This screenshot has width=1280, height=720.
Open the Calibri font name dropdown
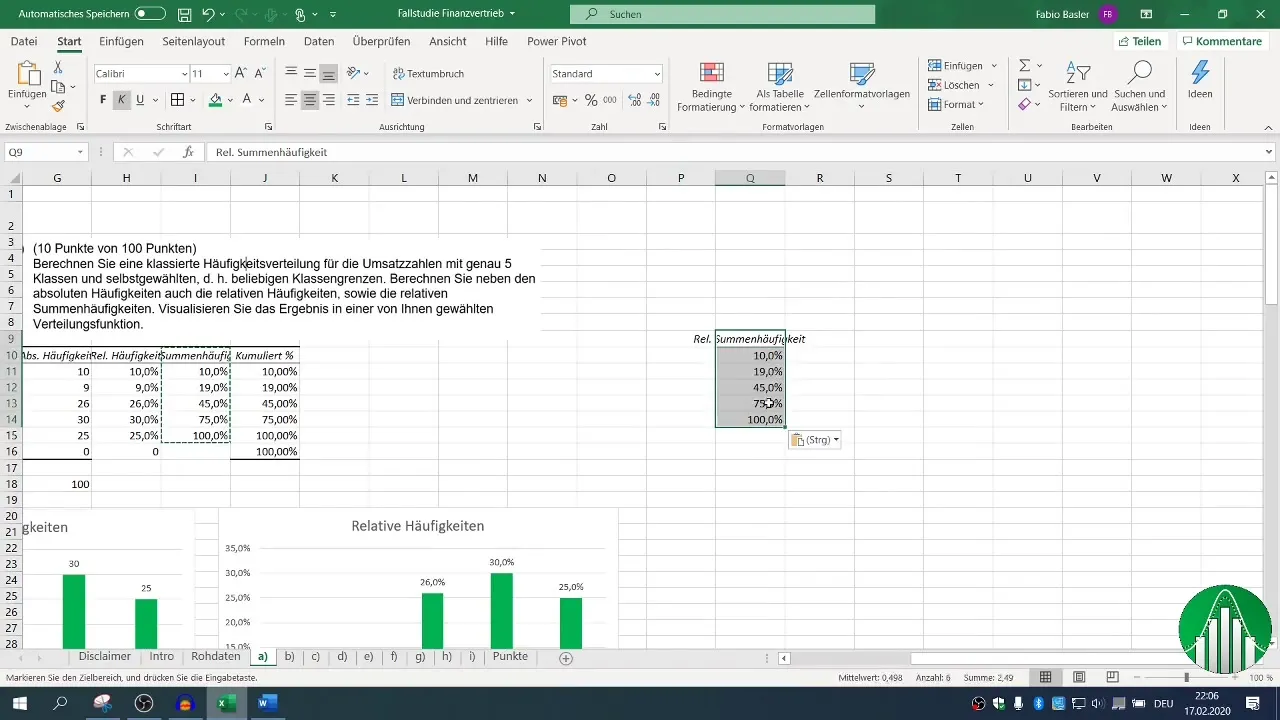click(x=184, y=74)
